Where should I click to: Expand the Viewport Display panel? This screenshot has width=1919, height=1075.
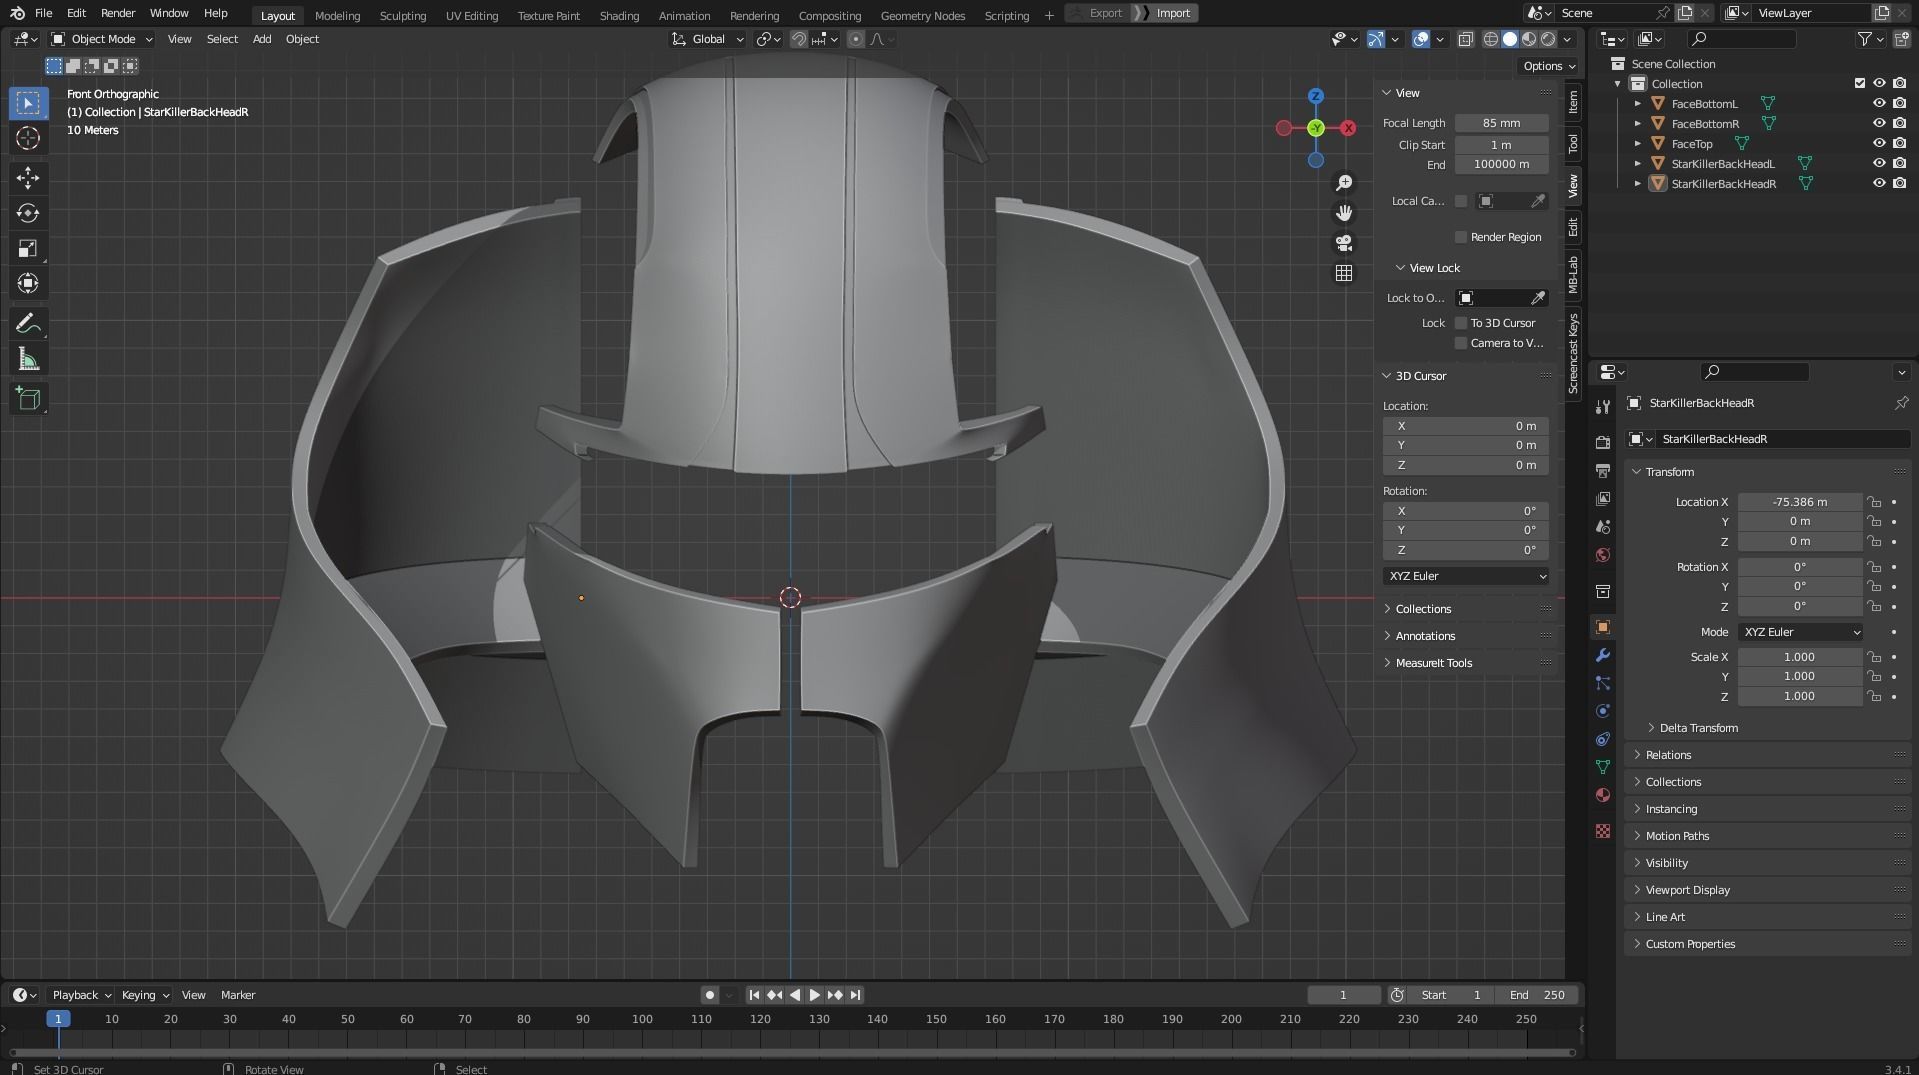(x=1687, y=890)
